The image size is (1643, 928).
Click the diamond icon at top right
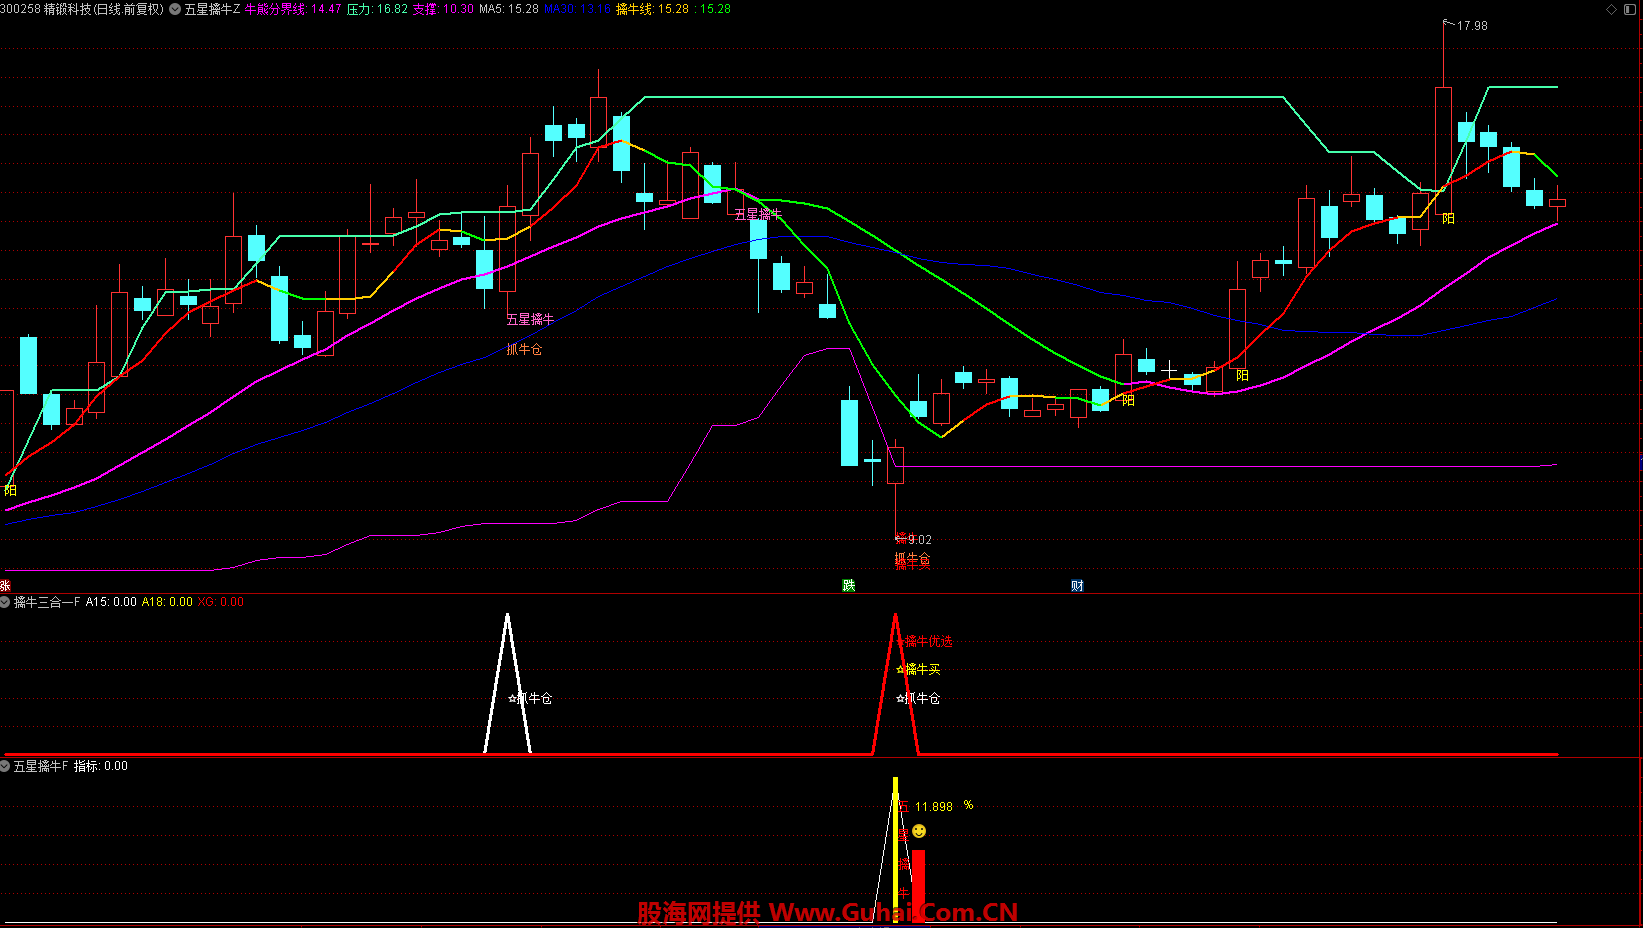(1611, 9)
